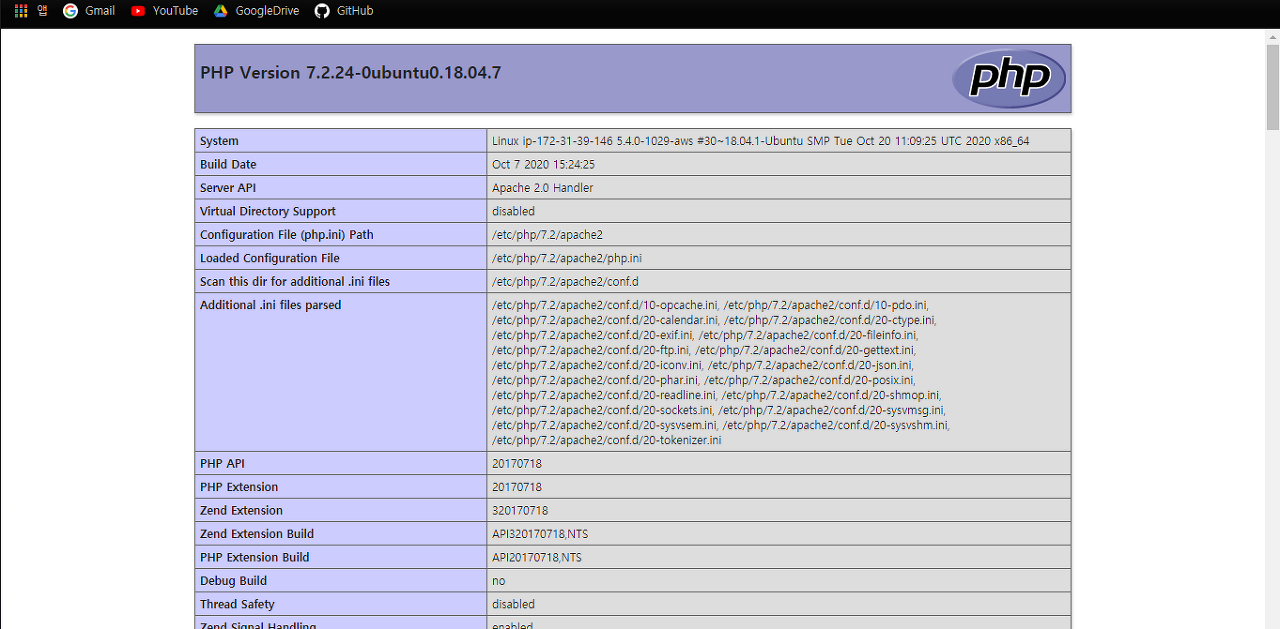Image resolution: width=1280 pixels, height=629 pixels.
Task: Select the PHP Extension Build label
Action: [255, 558]
